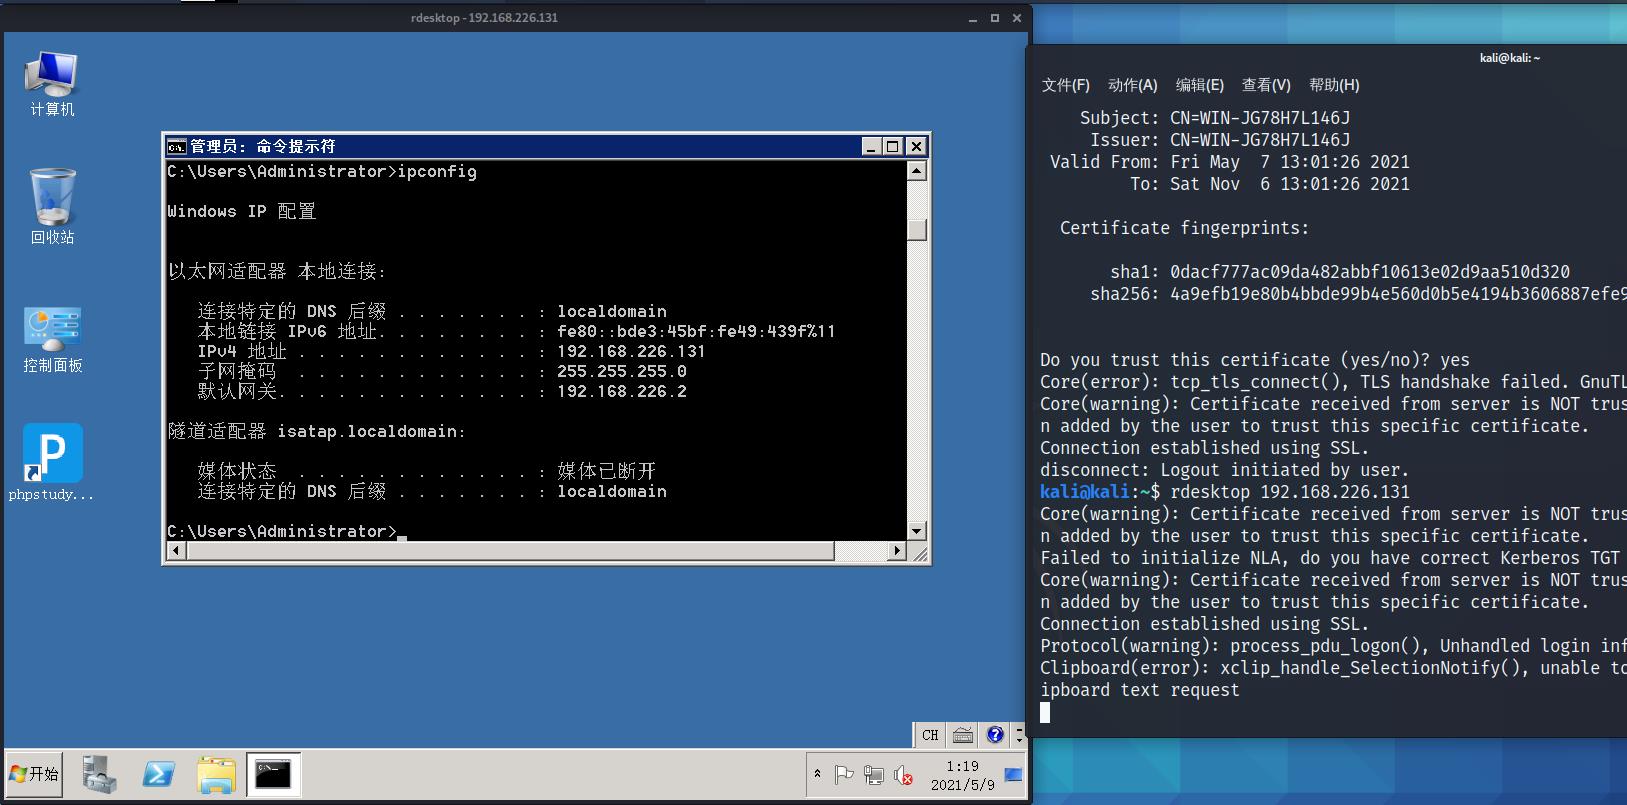Select the command prompt taskbar button
The image size is (1627, 805).
coord(273,774)
